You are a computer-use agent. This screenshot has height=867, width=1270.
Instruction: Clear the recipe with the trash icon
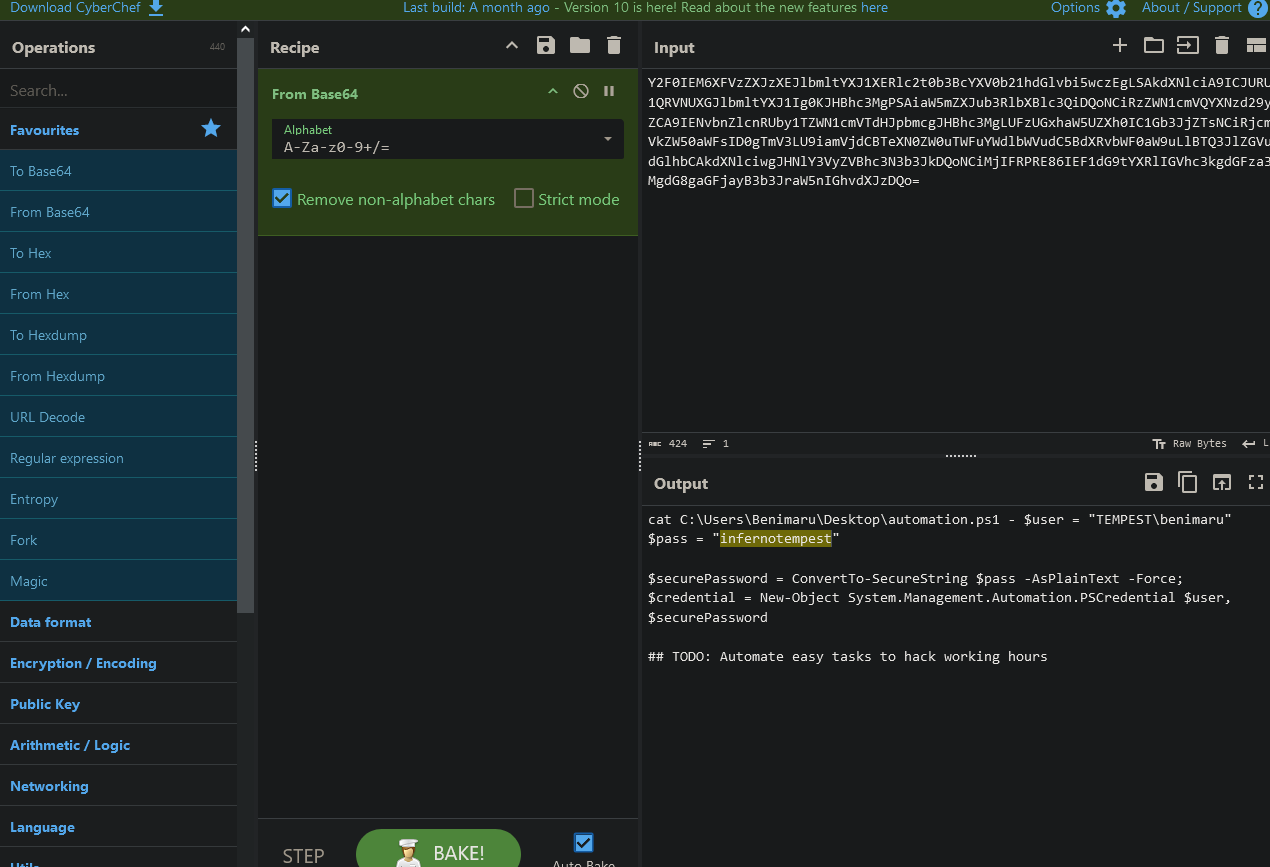point(614,46)
